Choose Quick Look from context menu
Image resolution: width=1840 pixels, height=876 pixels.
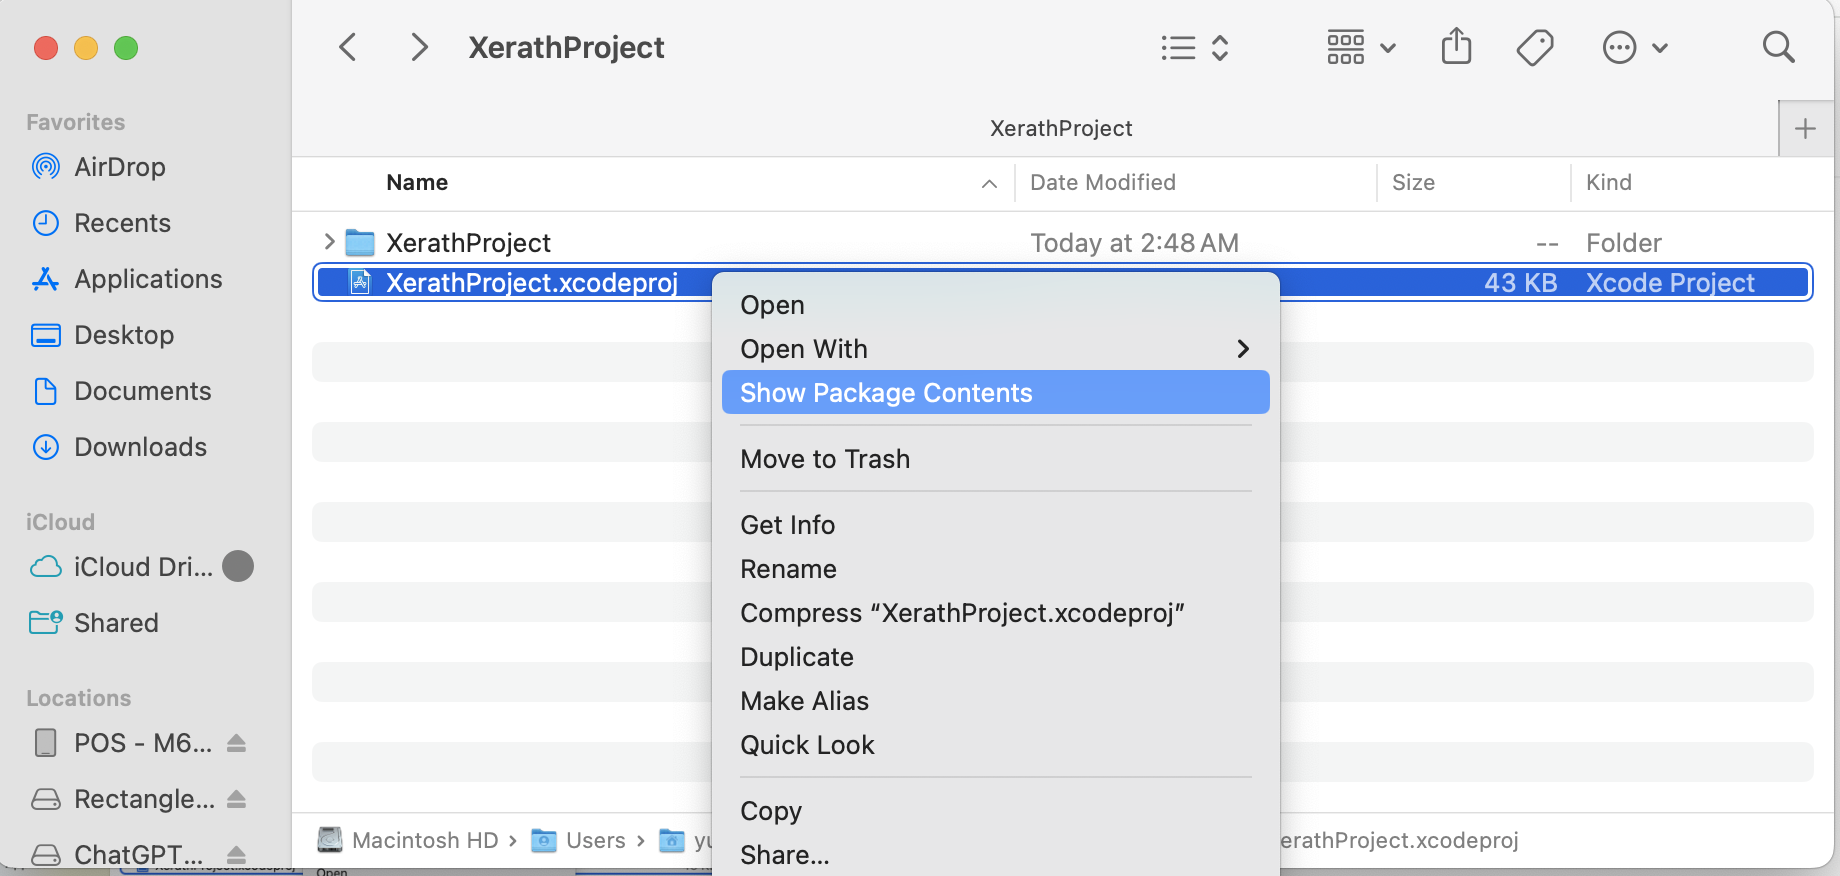[x=995, y=745]
